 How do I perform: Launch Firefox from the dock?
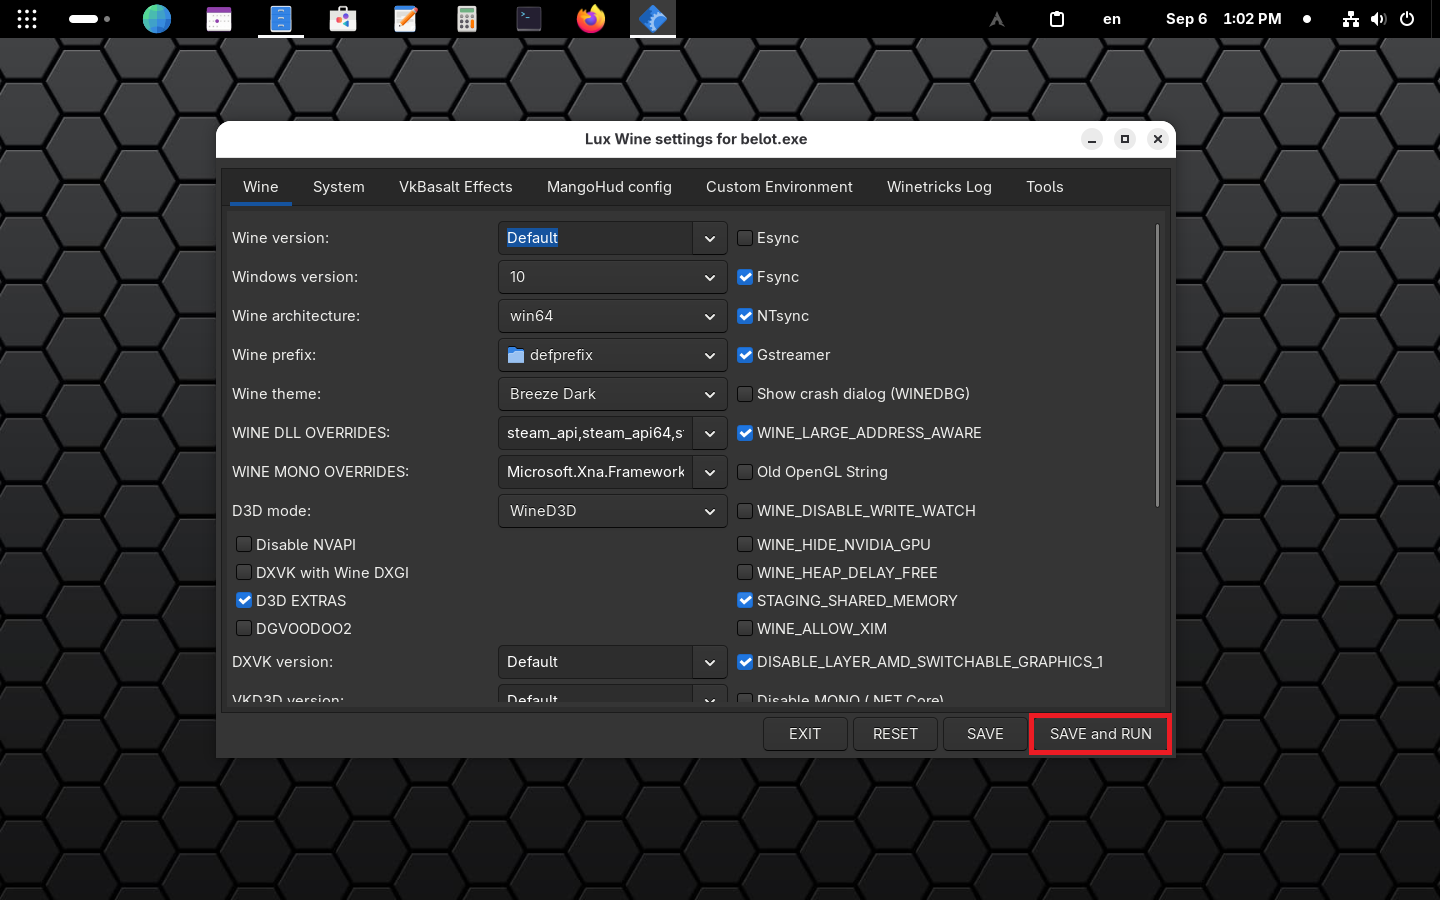591,19
